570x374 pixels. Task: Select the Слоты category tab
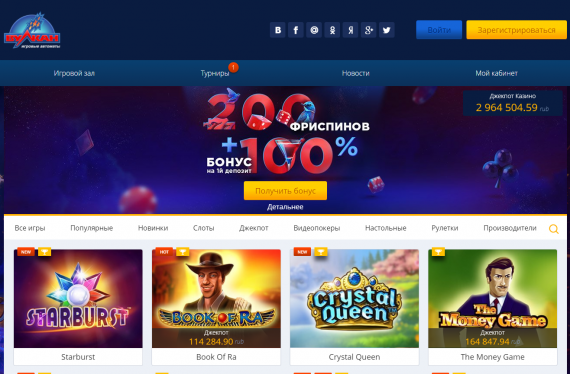(203, 228)
